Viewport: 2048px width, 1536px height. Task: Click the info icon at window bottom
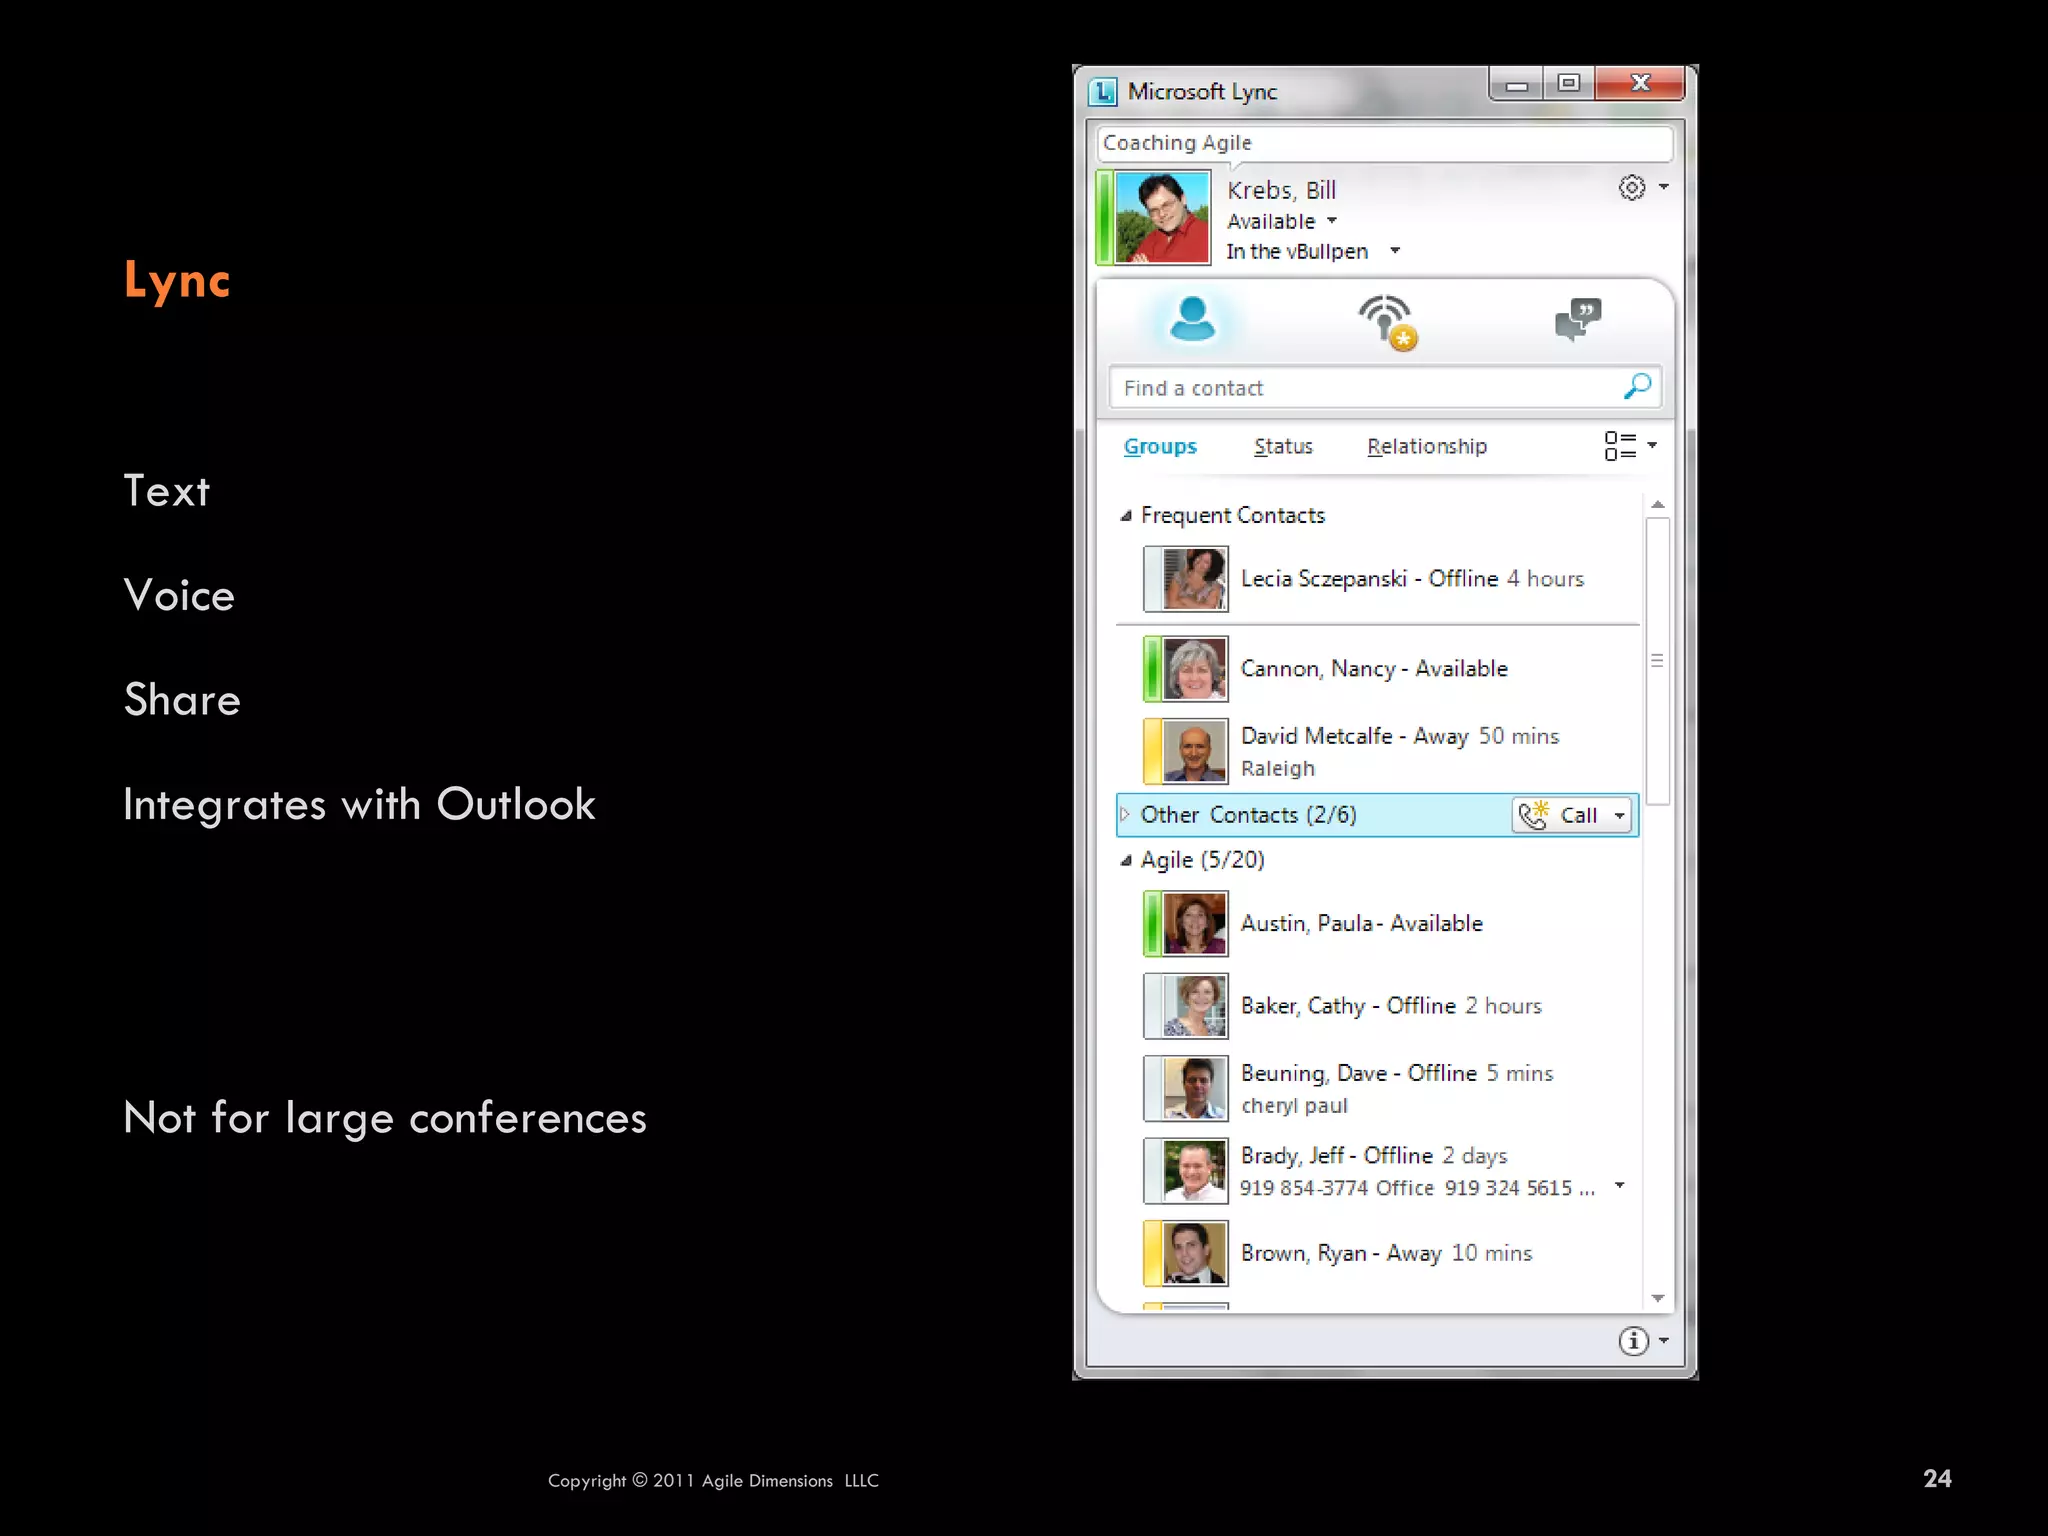(1633, 1341)
